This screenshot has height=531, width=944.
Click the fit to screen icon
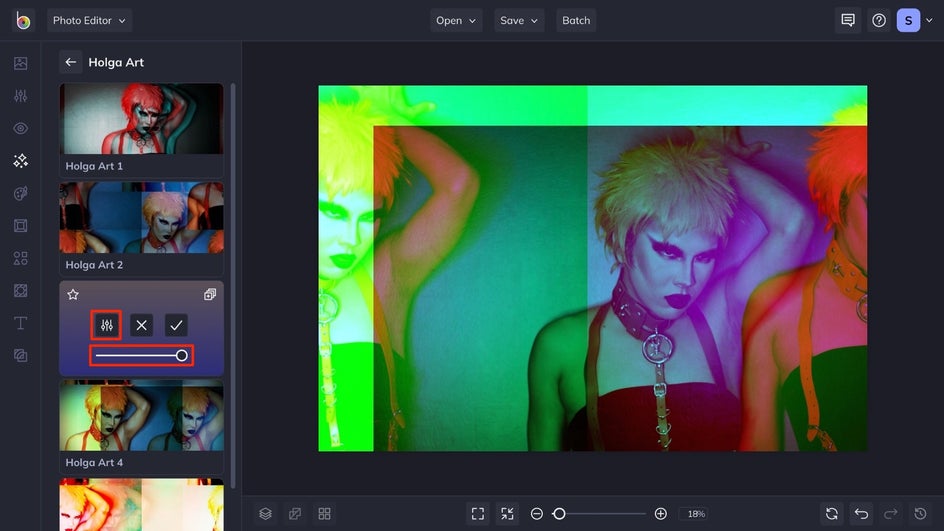(478, 514)
